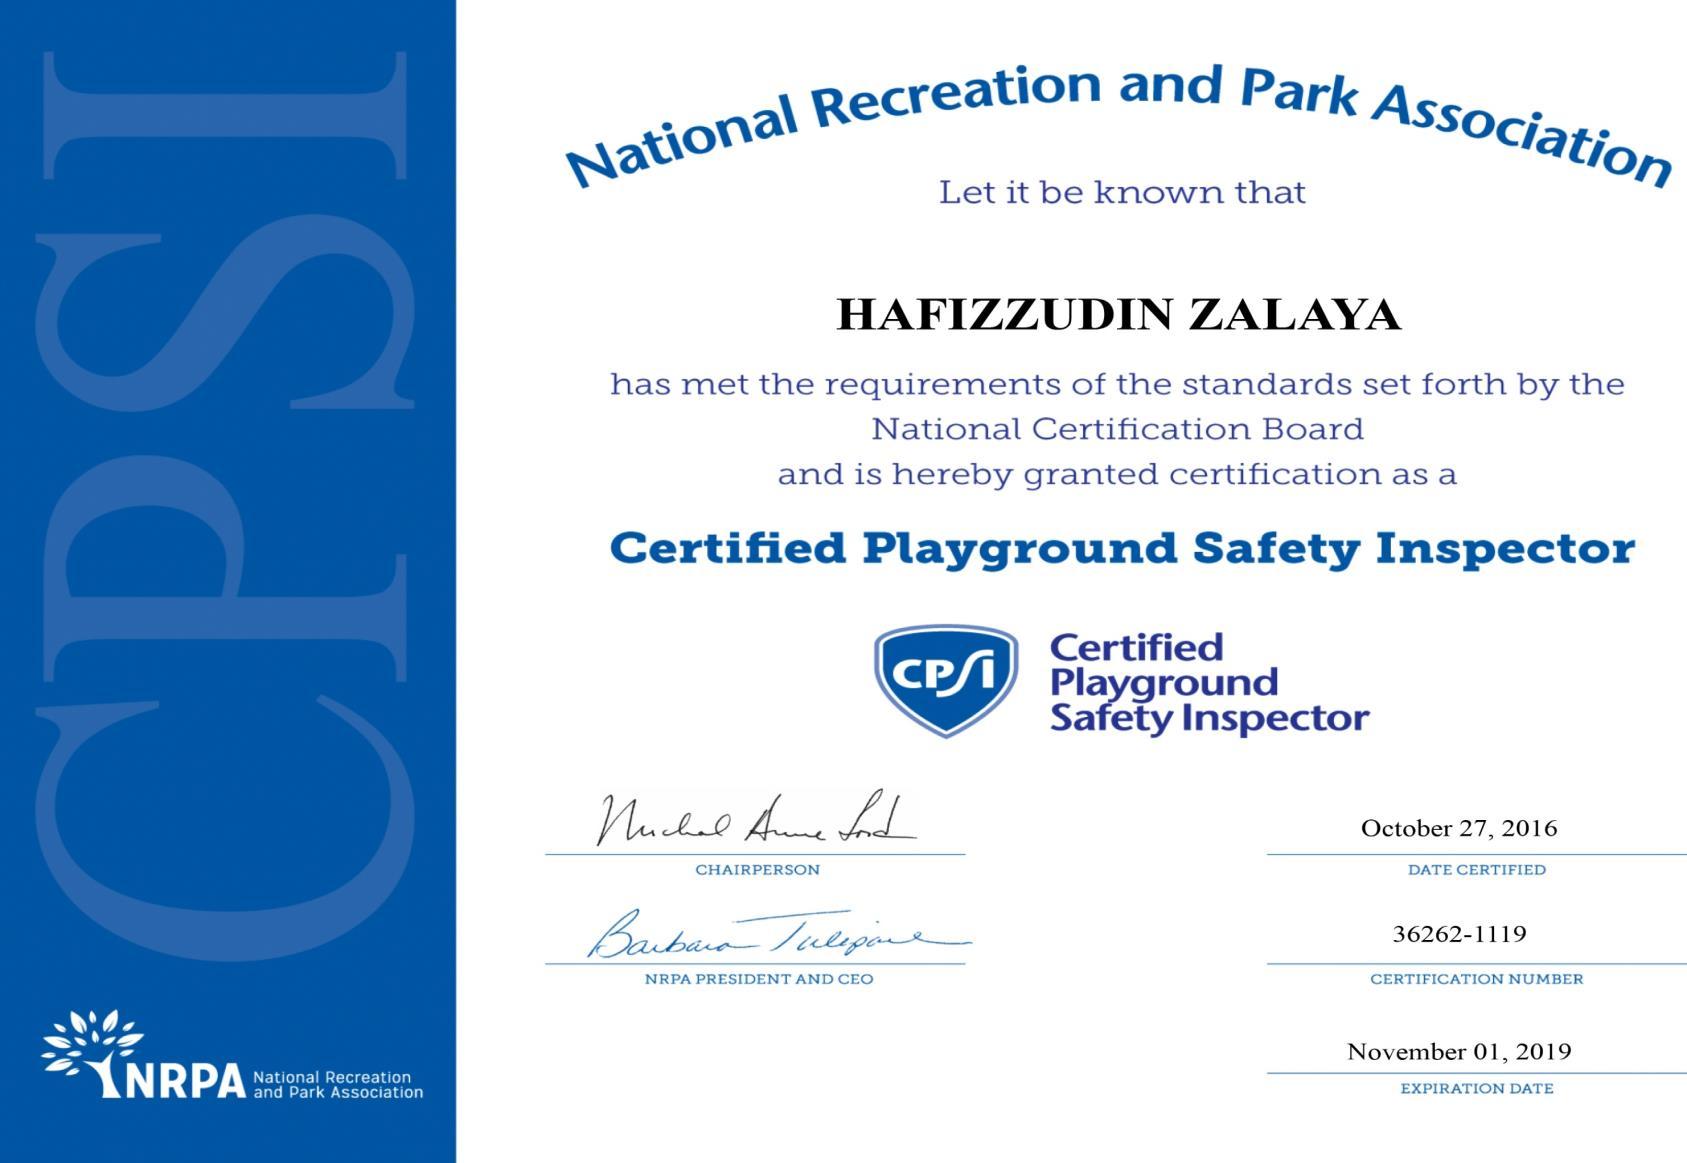Click the NRPA President's blue signature
The height and width of the screenshot is (1163, 1687).
point(778,935)
